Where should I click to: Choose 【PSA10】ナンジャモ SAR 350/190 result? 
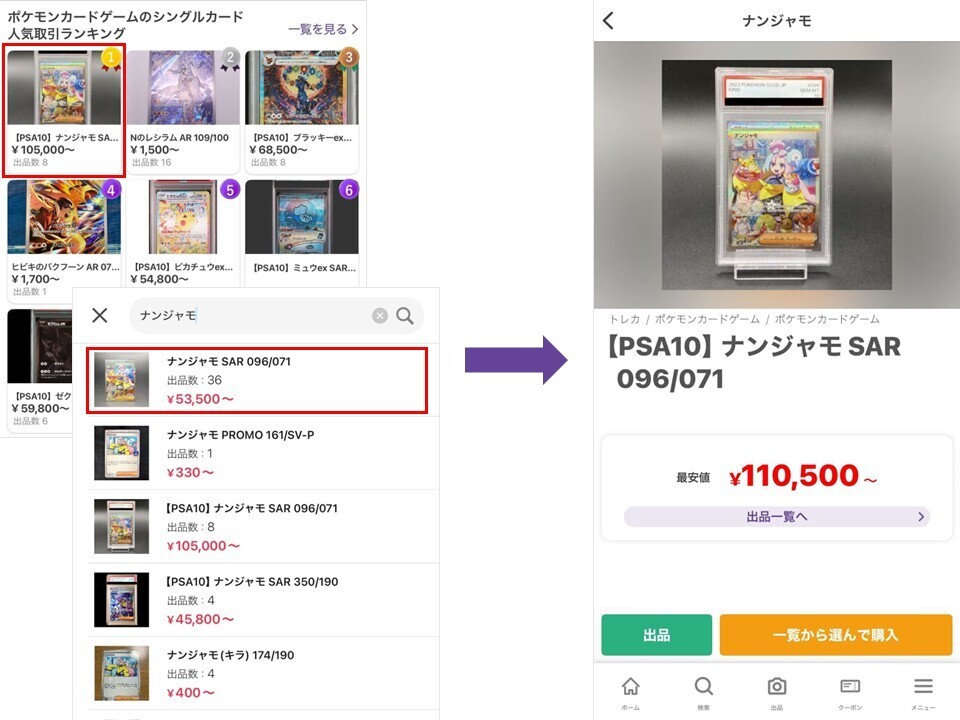tap(257, 600)
